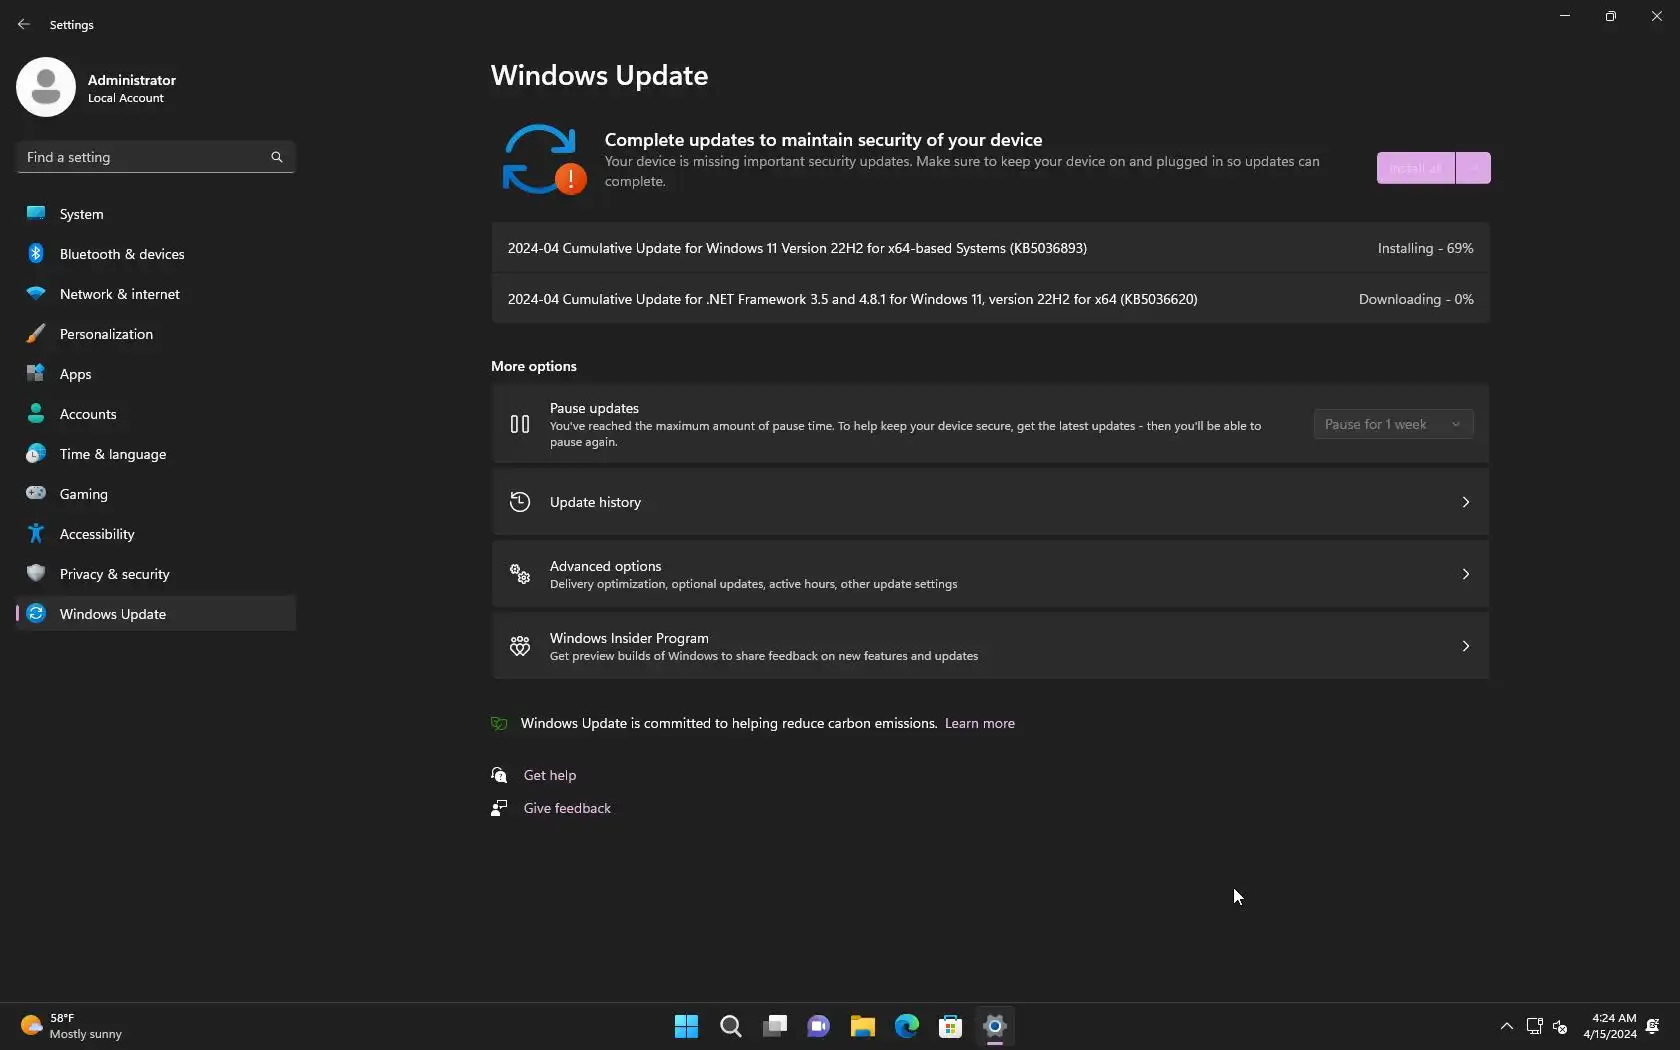This screenshot has height=1050, width=1680.
Task: Click the Advanced options gear icon
Action: click(x=520, y=574)
